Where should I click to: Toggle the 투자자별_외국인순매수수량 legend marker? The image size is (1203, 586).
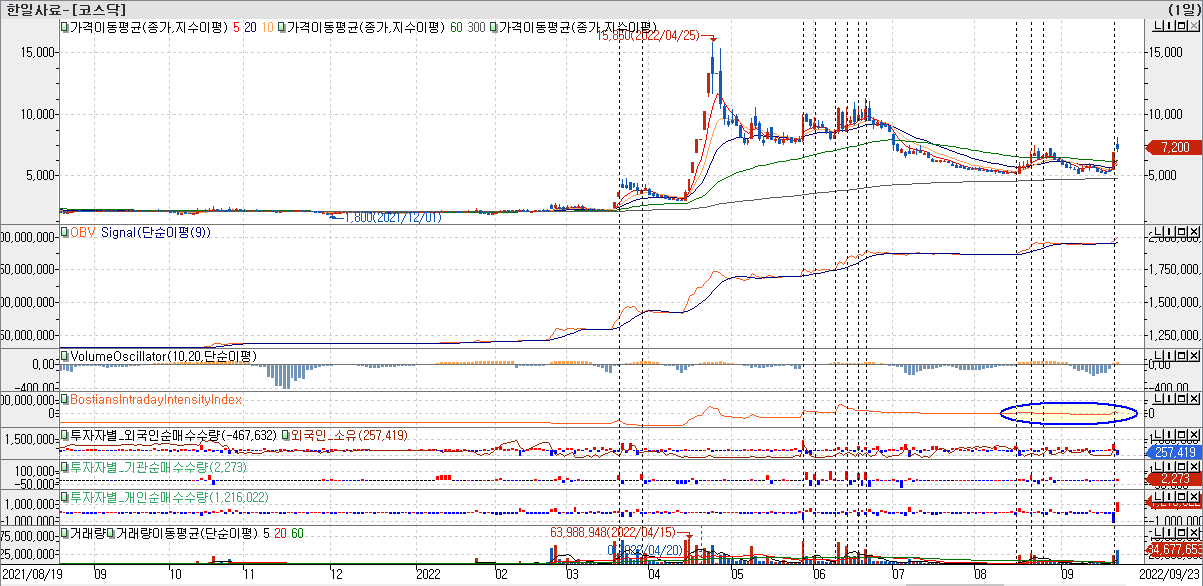point(63,436)
